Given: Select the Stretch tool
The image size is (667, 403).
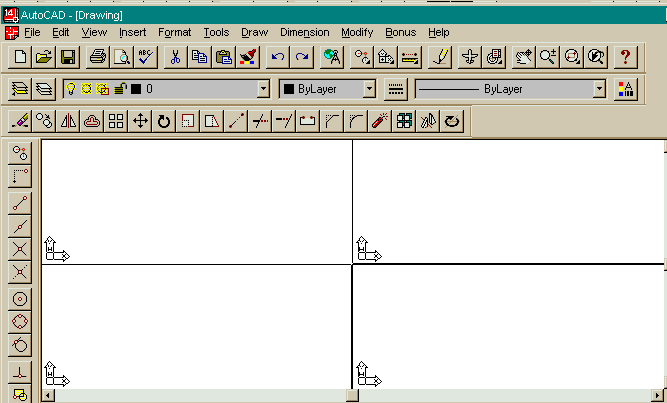Looking at the screenshot, I should pyautogui.click(x=212, y=121).
